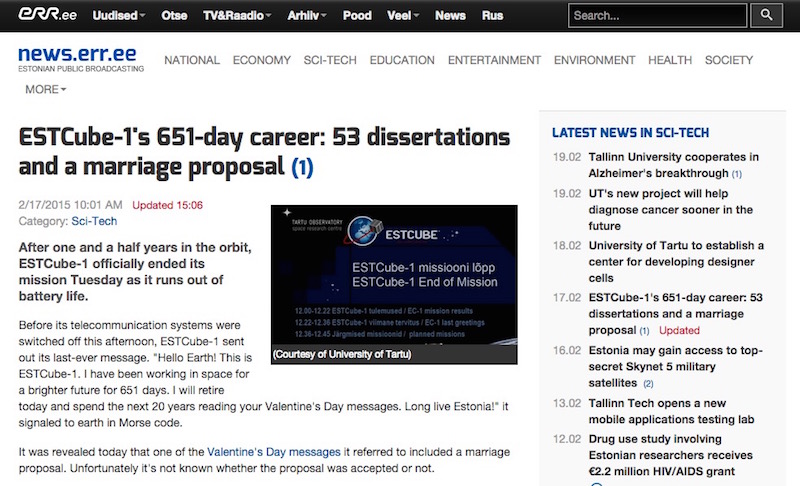Open the Valentine's Day messages link
This screenshot has width=800, height=486.
273,452
